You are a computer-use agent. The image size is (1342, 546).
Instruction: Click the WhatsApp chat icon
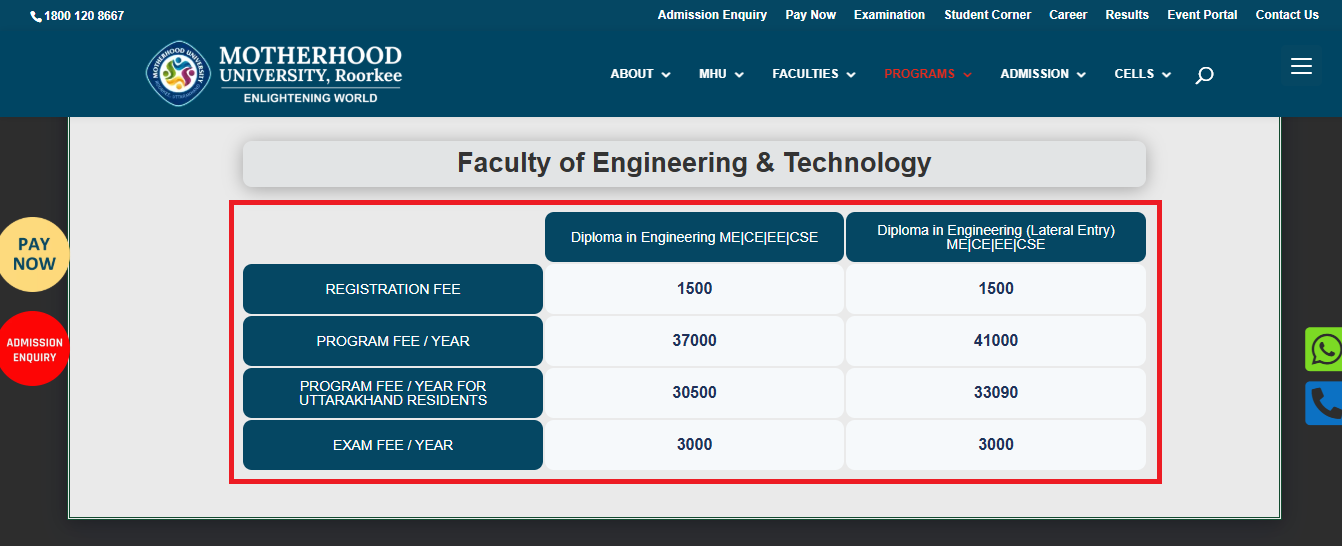click(1324, 349)
